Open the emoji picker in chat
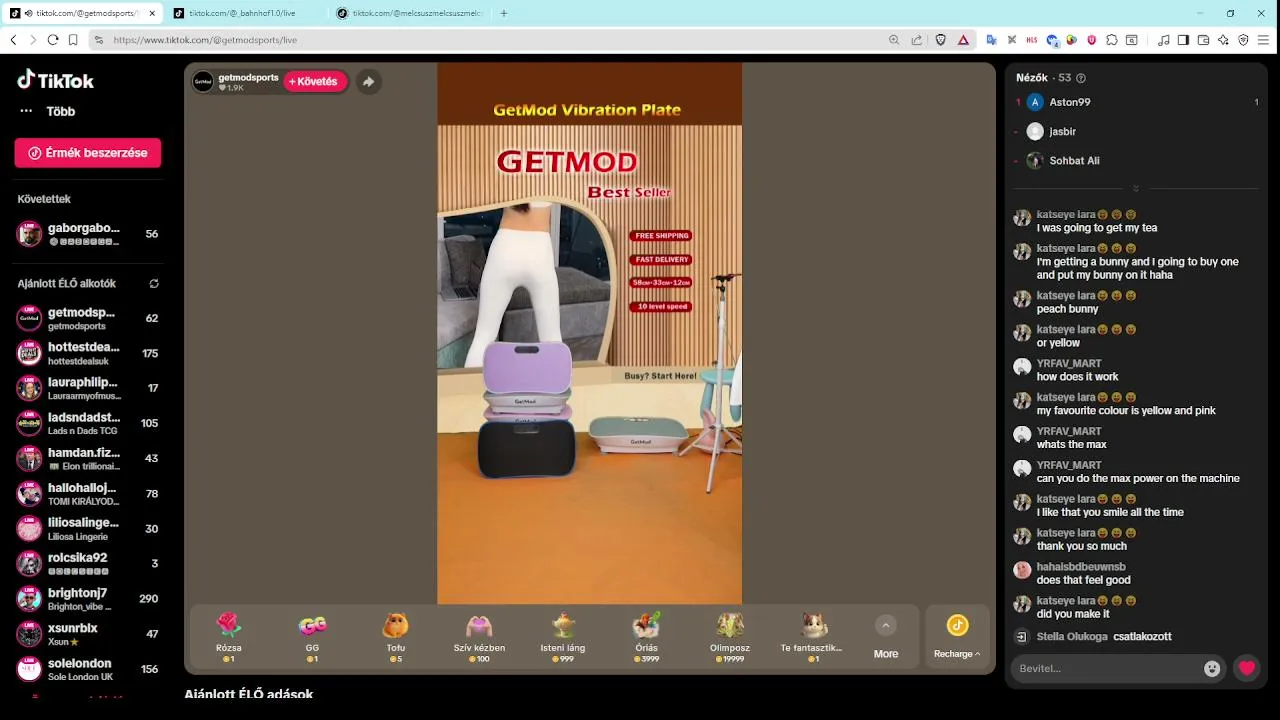The height and width of the screenshot is (720, 1280). coord(1212,669)
